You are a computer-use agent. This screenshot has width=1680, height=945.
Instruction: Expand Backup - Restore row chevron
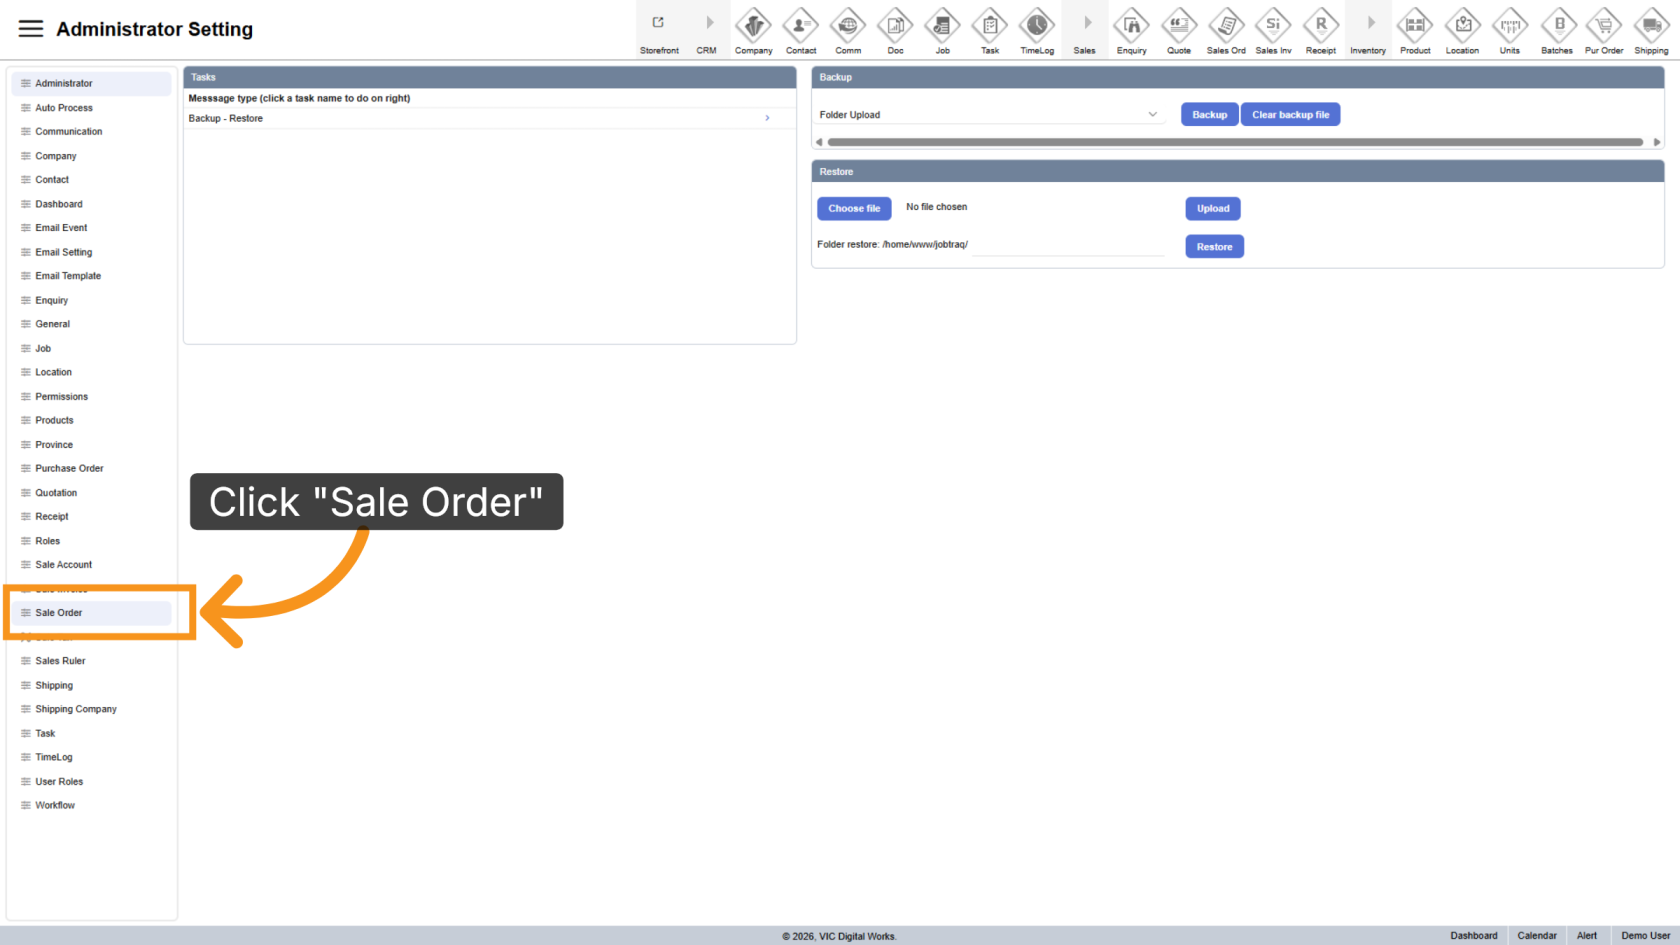pyautogui.click(x=768, y=118)
